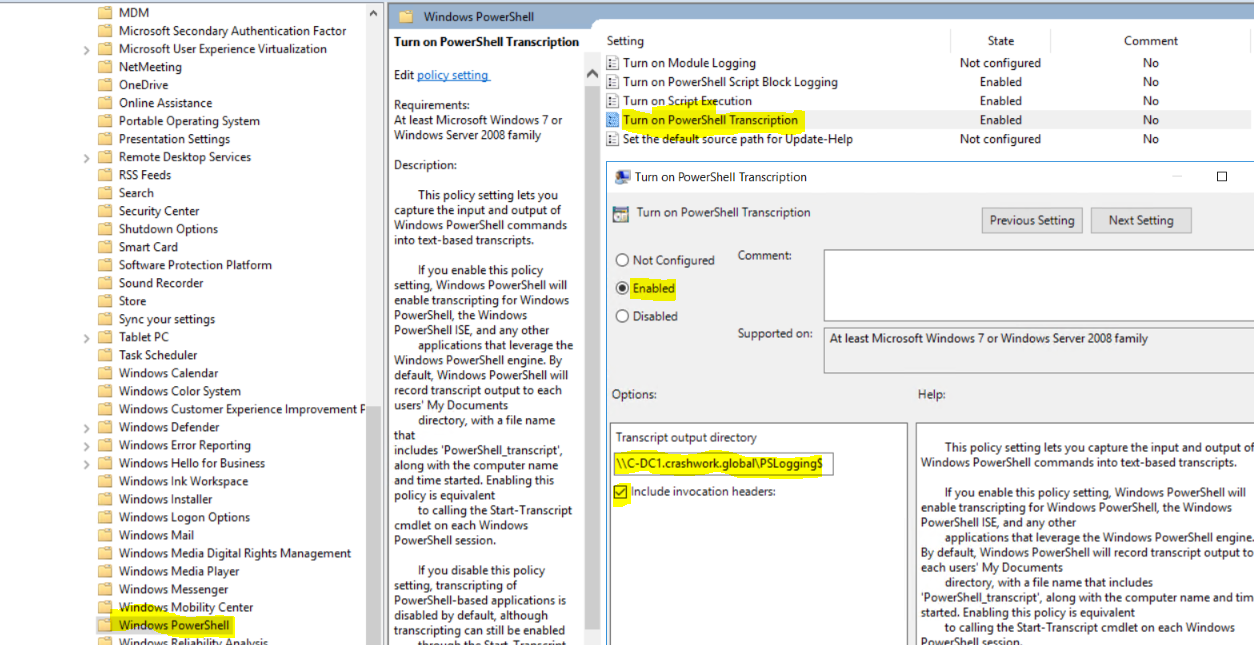Viewport: 1254px width, 645px height.
Task: Open Sync your settings tree item
Action: (167, 319)
